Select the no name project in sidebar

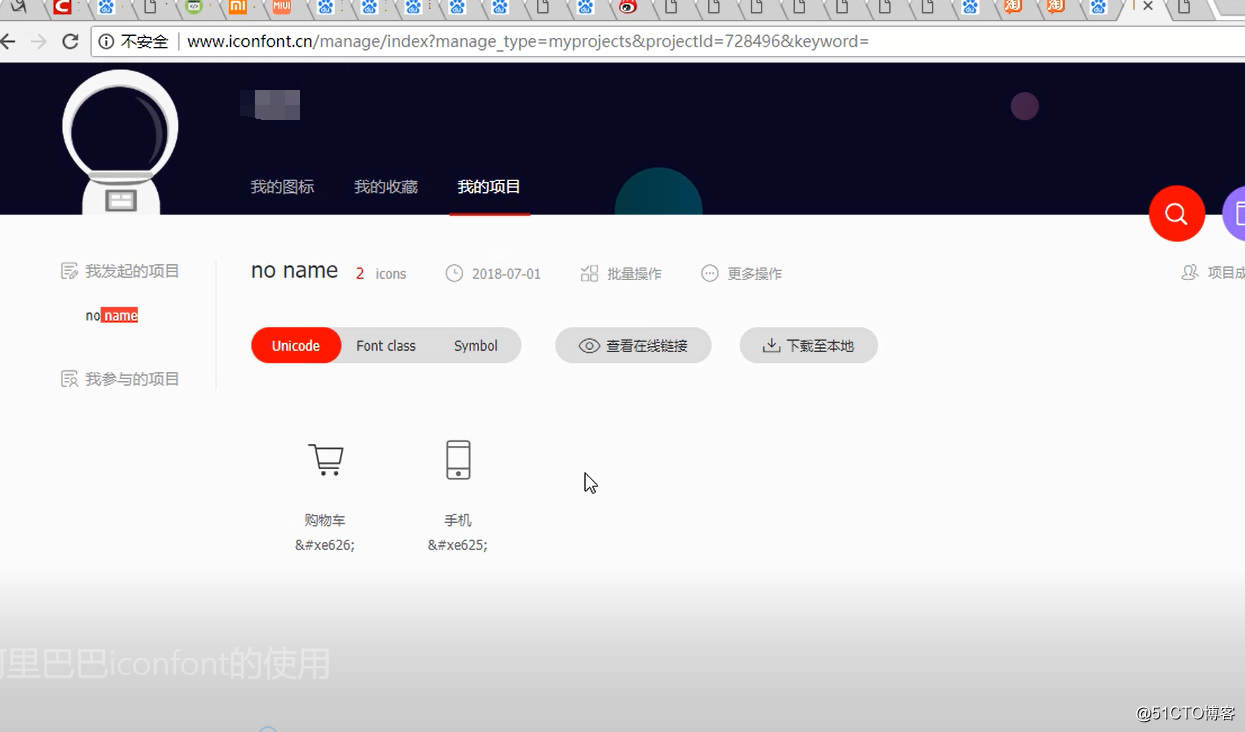point(112,316)
